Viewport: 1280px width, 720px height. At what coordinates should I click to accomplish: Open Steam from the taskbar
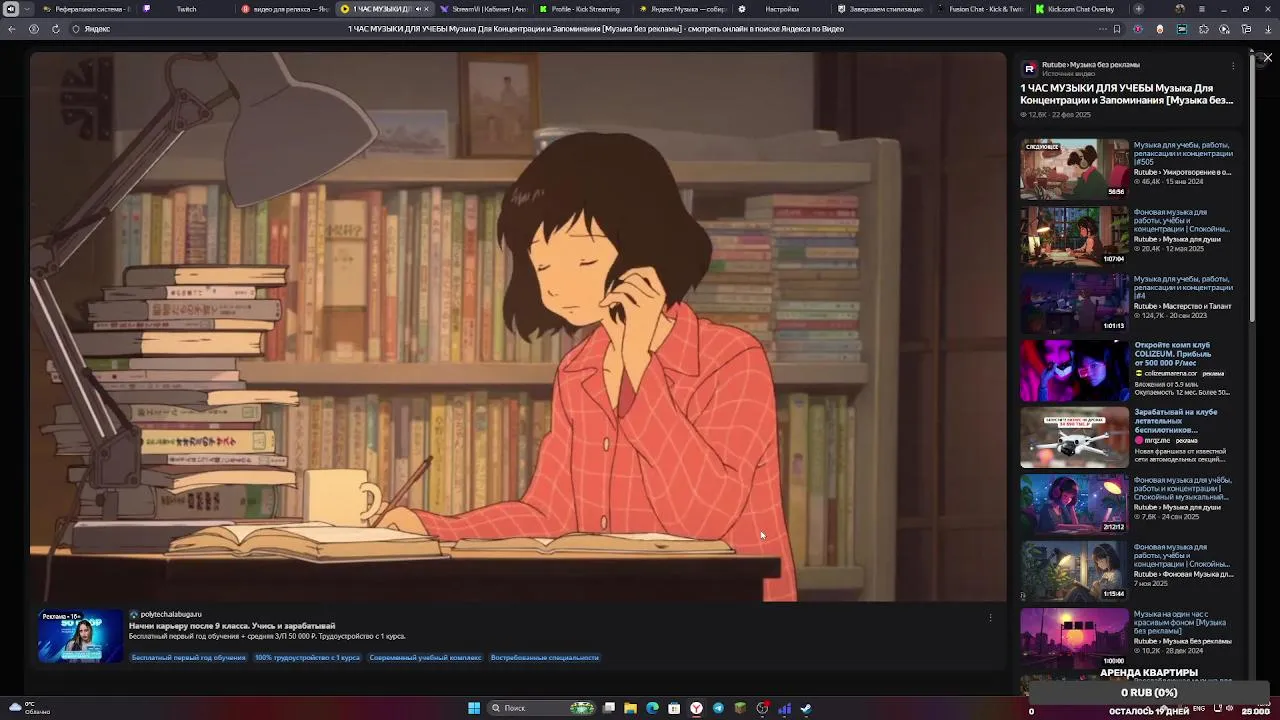(x=806, y=708)
